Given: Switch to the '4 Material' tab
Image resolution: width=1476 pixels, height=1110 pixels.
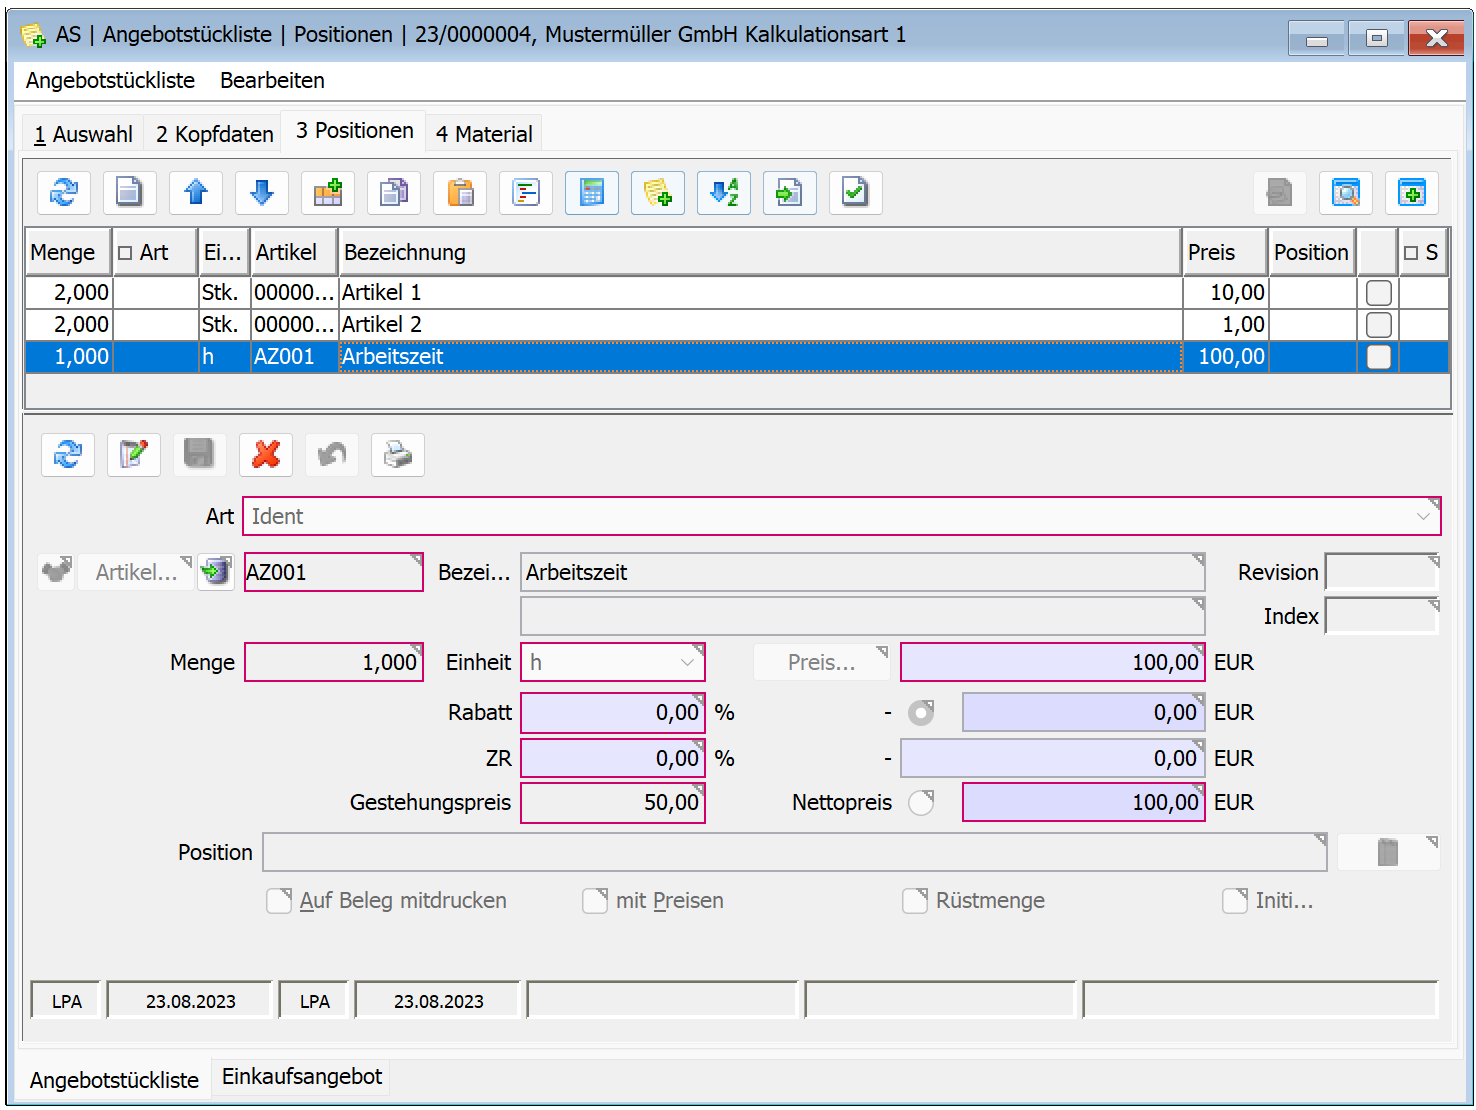Looking at the screenshot, I should click(484, 134).
